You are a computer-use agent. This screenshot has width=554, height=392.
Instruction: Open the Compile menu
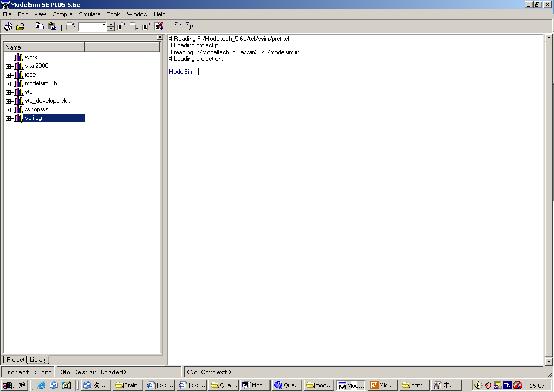(63, 14)
